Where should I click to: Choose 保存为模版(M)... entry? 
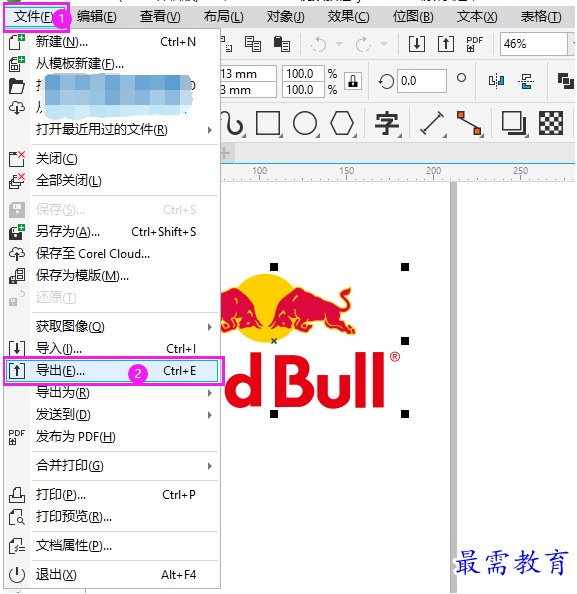(x=112, y=276)
